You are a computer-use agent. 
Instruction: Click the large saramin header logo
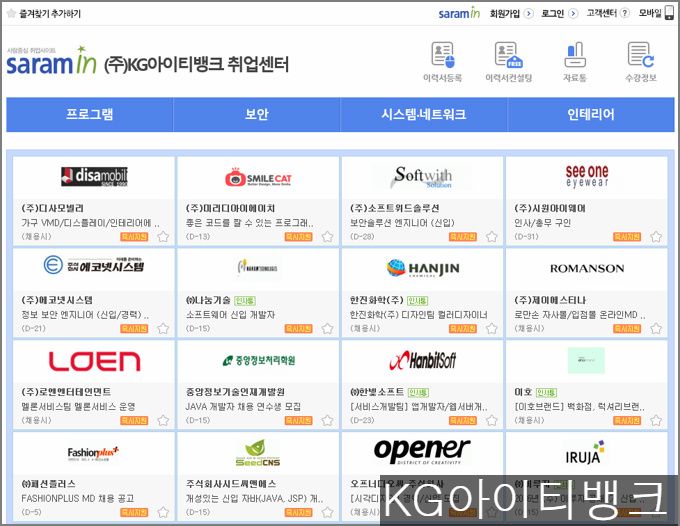(x=51, y=60)
